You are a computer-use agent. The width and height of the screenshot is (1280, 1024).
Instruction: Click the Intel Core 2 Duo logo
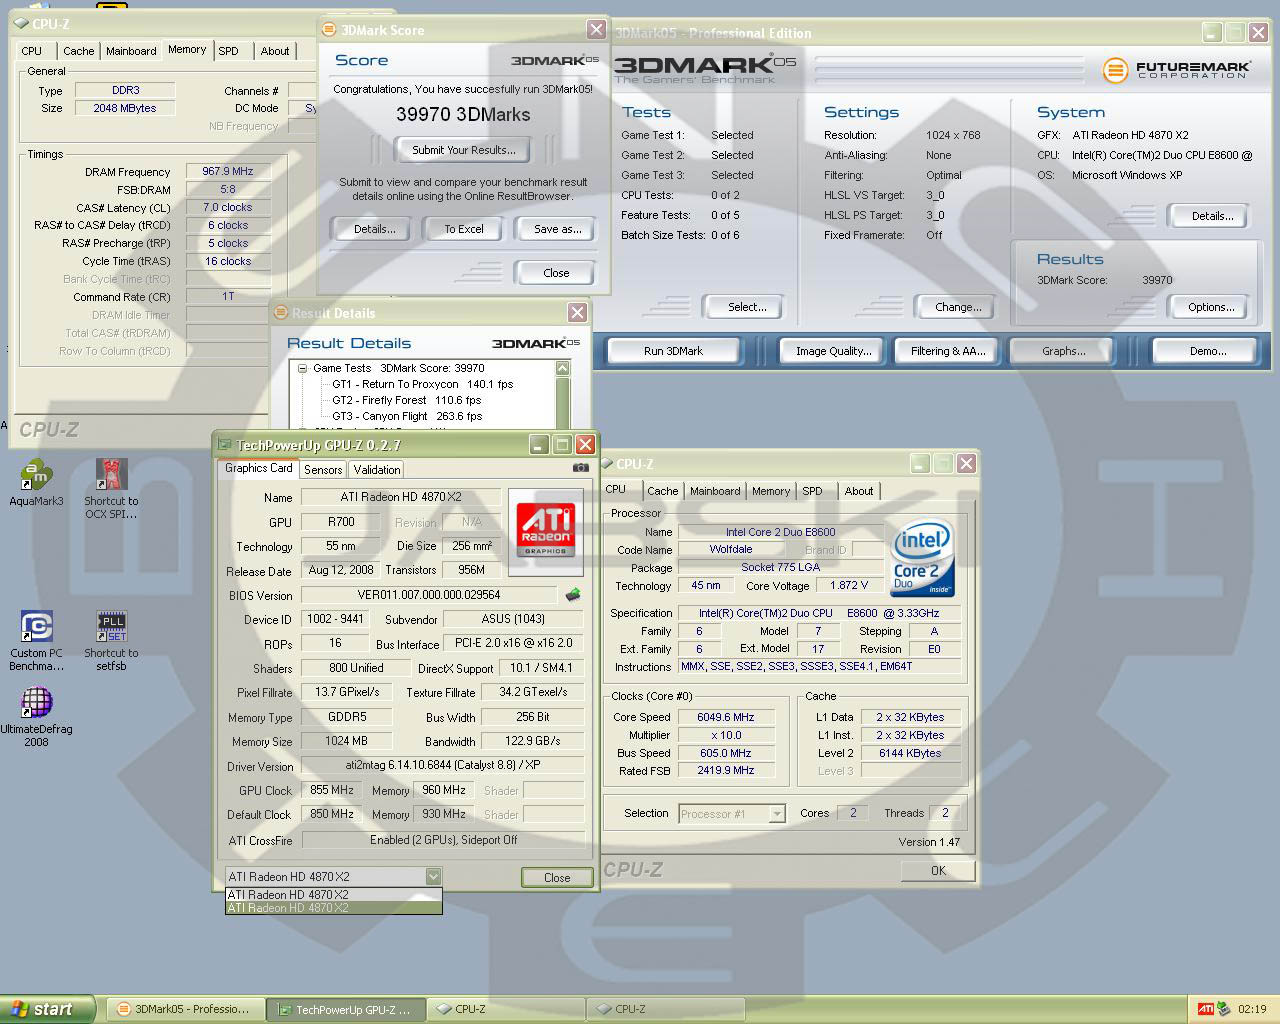click(922, 559)
